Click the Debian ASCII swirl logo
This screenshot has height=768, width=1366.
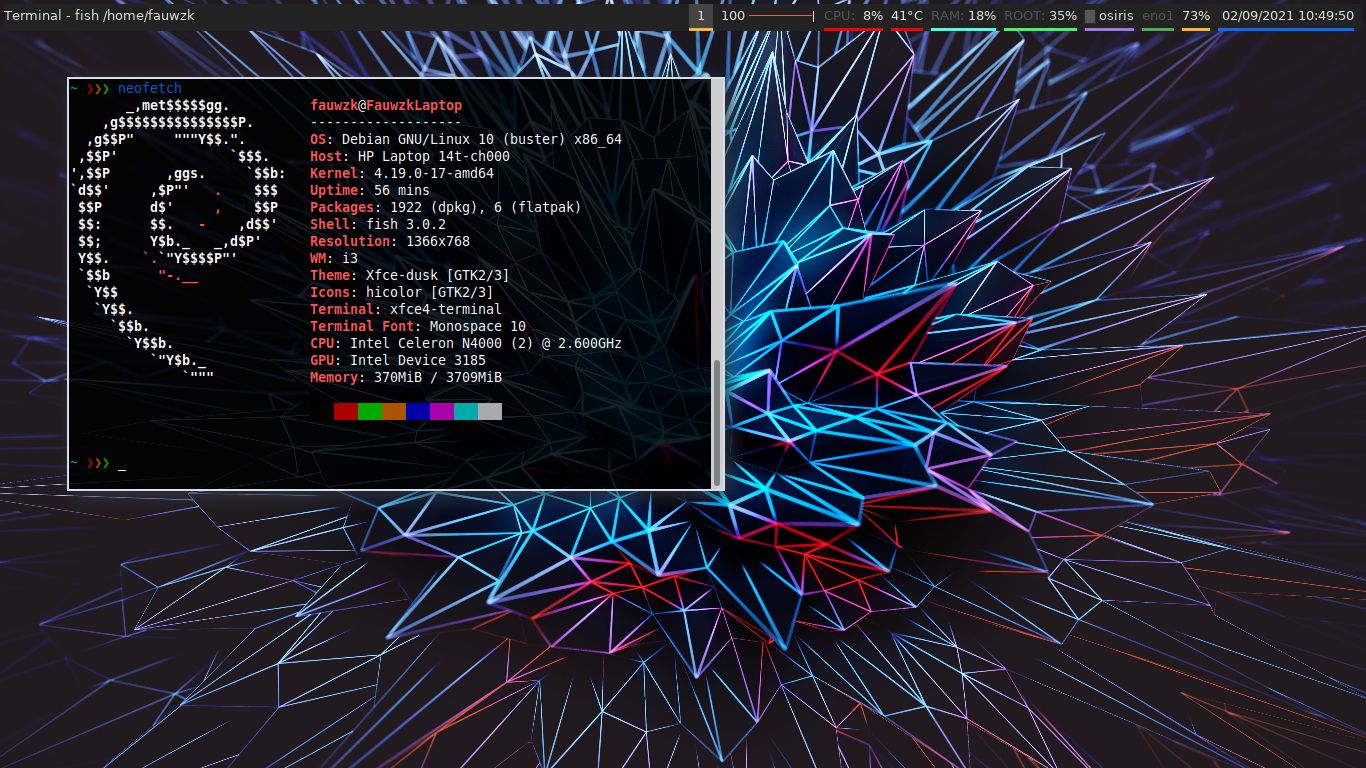coord(178,241)
